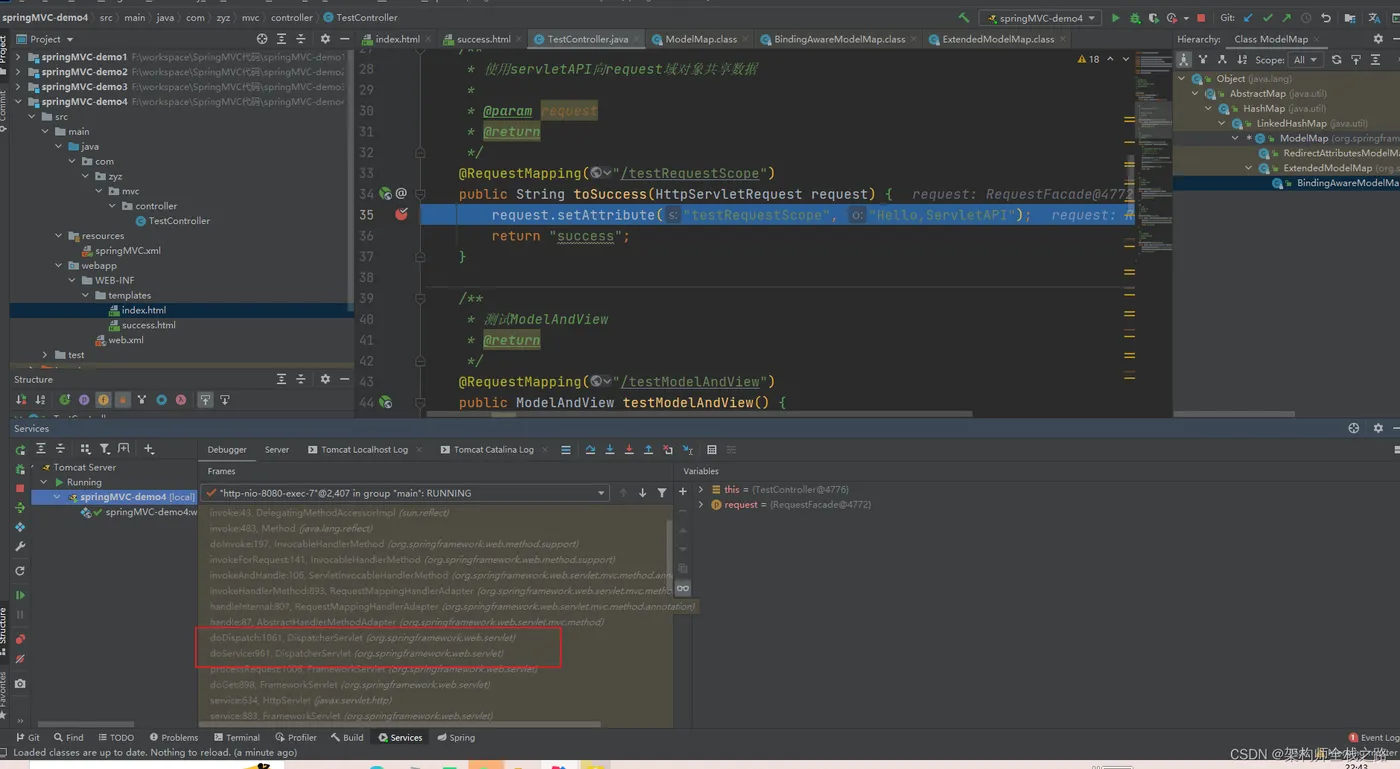Stop the running application with red square
The width and height of the screenshot is (1400, 769).
coord(1201,18)
